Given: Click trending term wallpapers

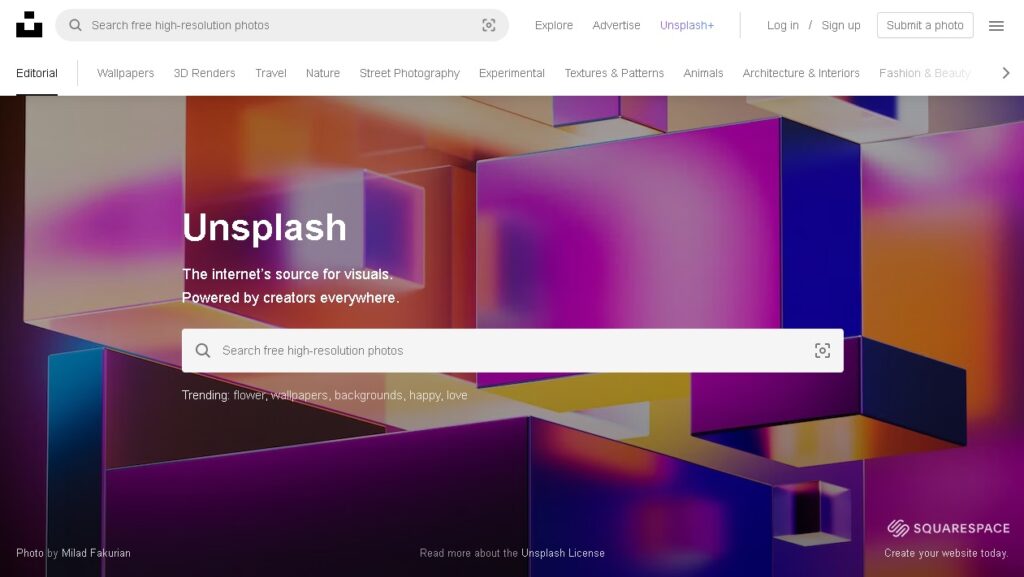Looking at the screenshot, I should [300, 395].
